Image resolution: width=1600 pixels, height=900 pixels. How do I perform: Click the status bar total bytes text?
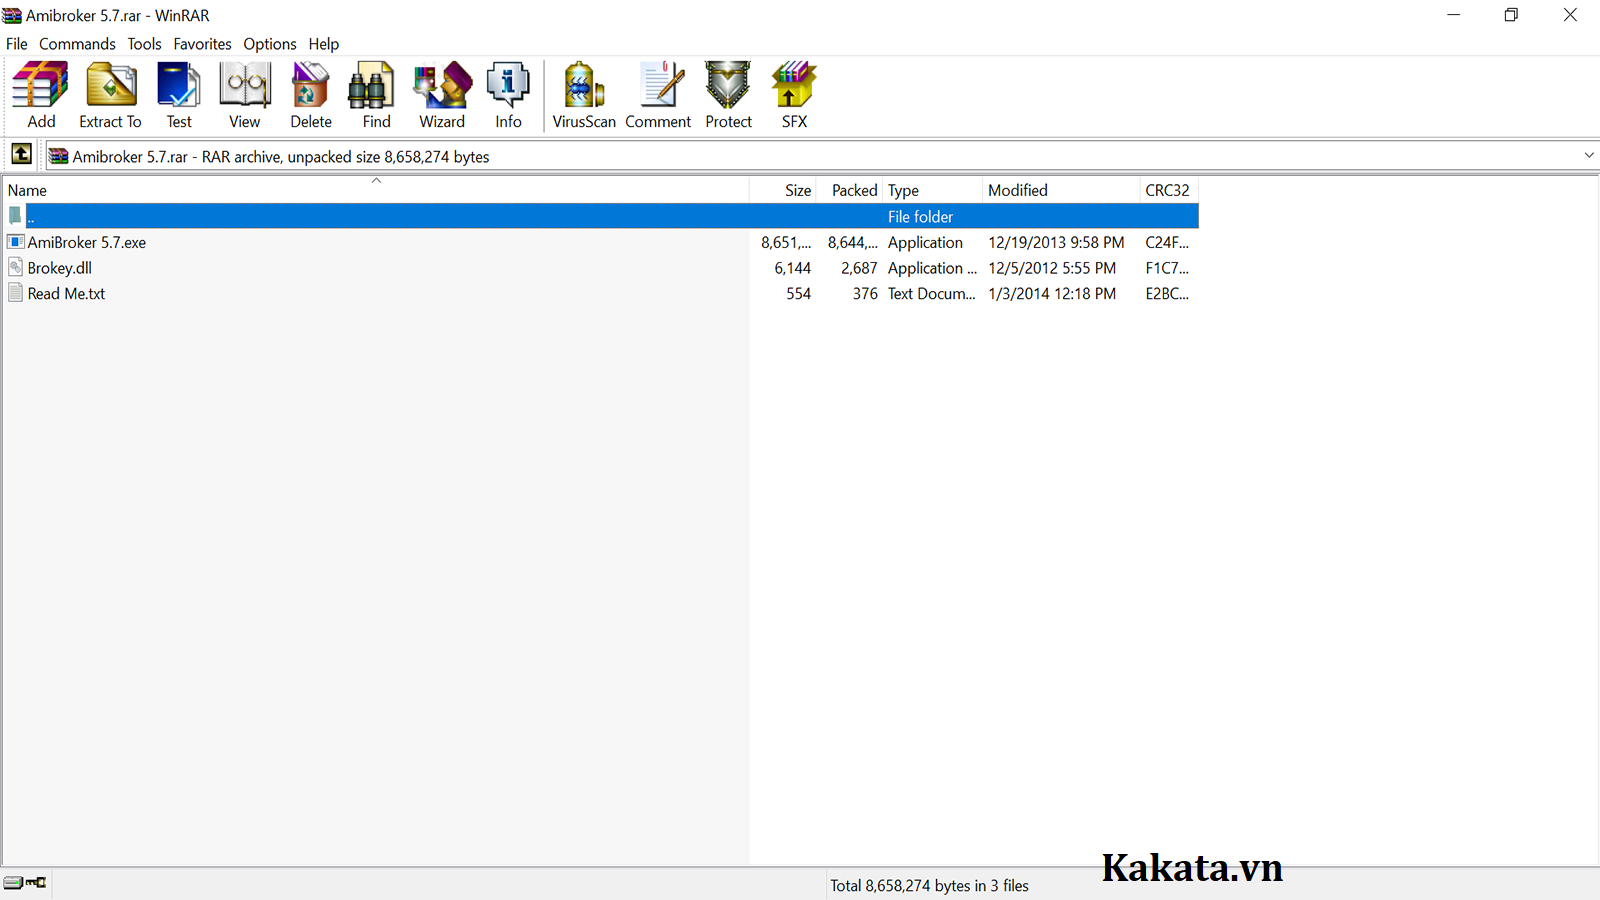[x=929, y=886]
